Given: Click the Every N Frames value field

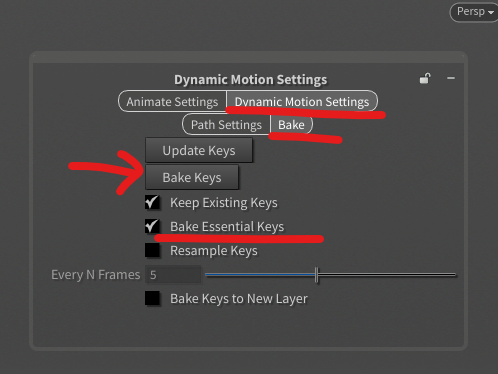Looking at the screenshot, I should click(x=173, y=275).
